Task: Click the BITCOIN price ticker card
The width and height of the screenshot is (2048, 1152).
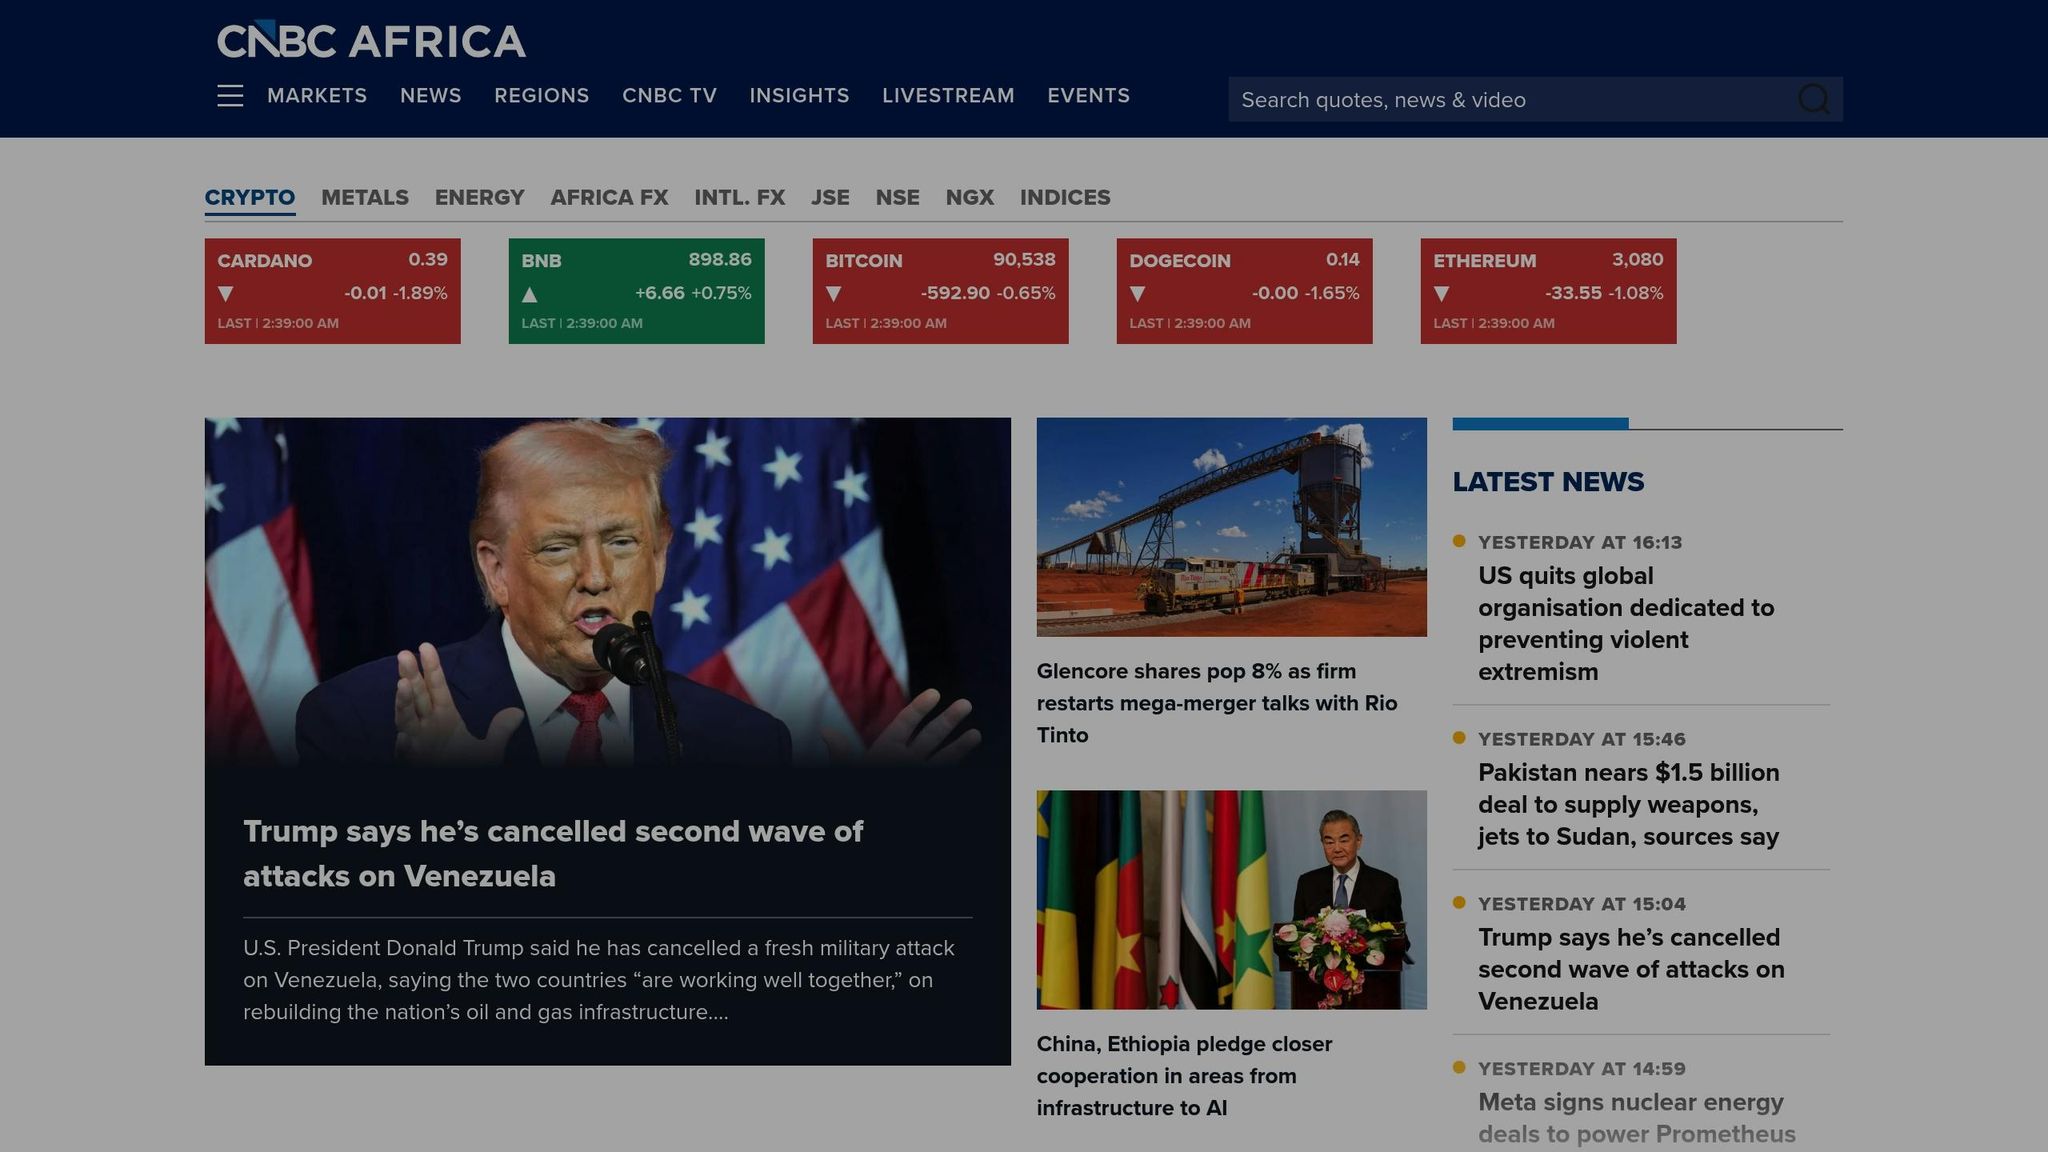Action: pos(938,290)
